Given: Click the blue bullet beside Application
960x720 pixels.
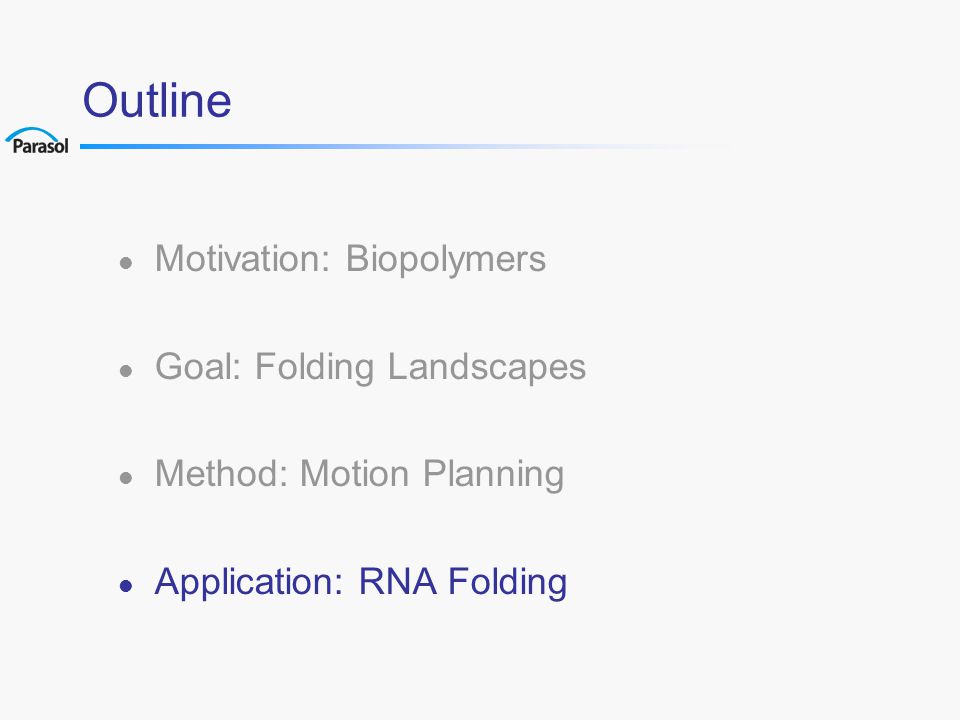Looking at the screenshot, I should click(x=126, y=586).
